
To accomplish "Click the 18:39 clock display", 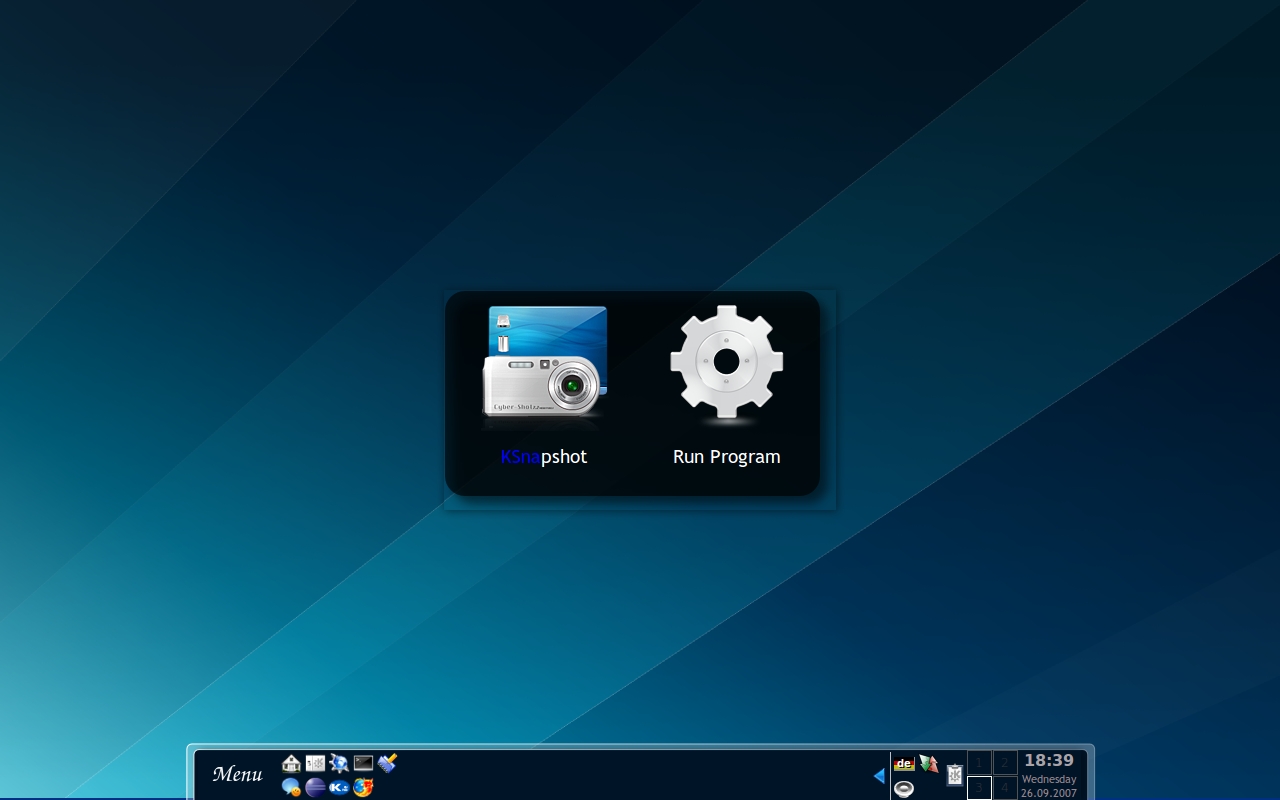I will pos(1049,761).
